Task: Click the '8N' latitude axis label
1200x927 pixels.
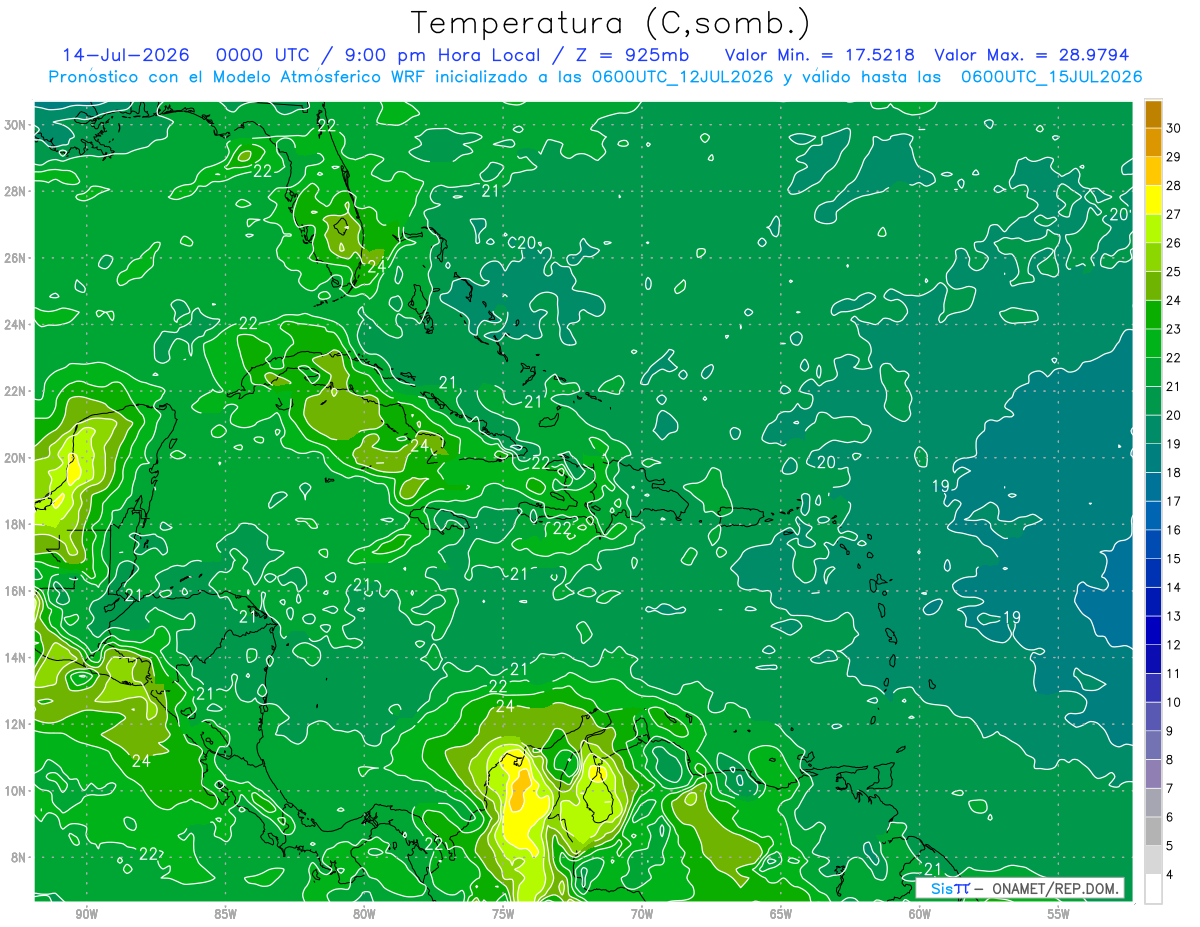Action: tap(19, 857)
